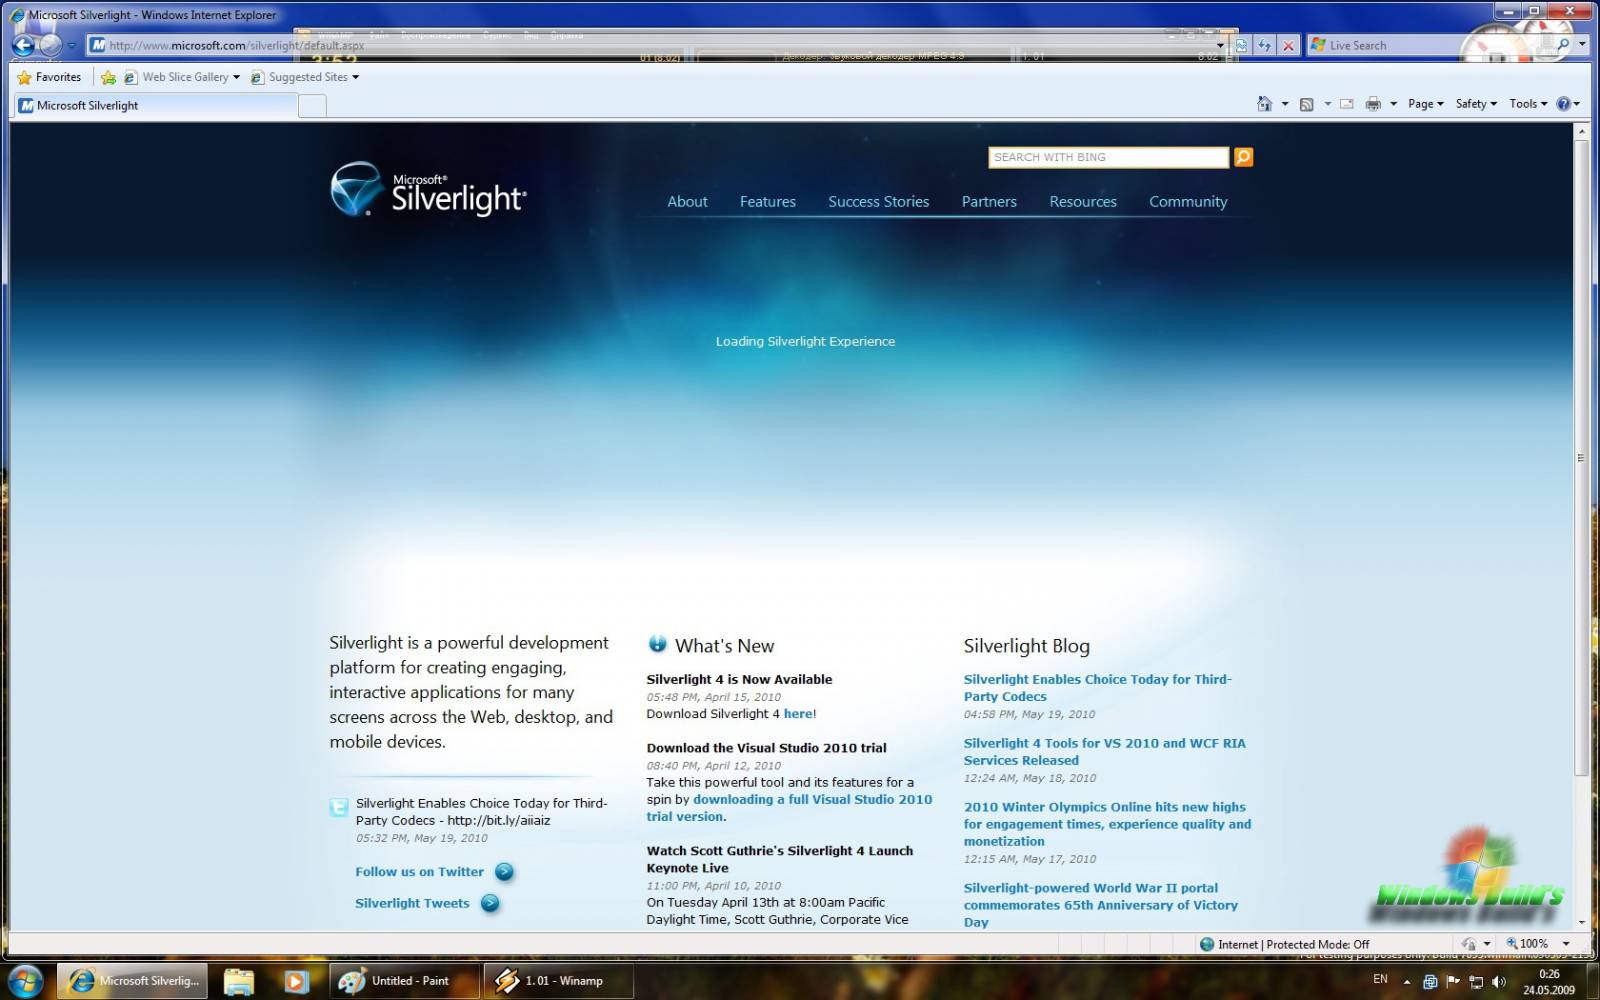Viewport: 1600px width, 1000px height.
Task: Click the page vertical scrollbar thumb
Action: pyautogui.click(x=1581, y=457)
